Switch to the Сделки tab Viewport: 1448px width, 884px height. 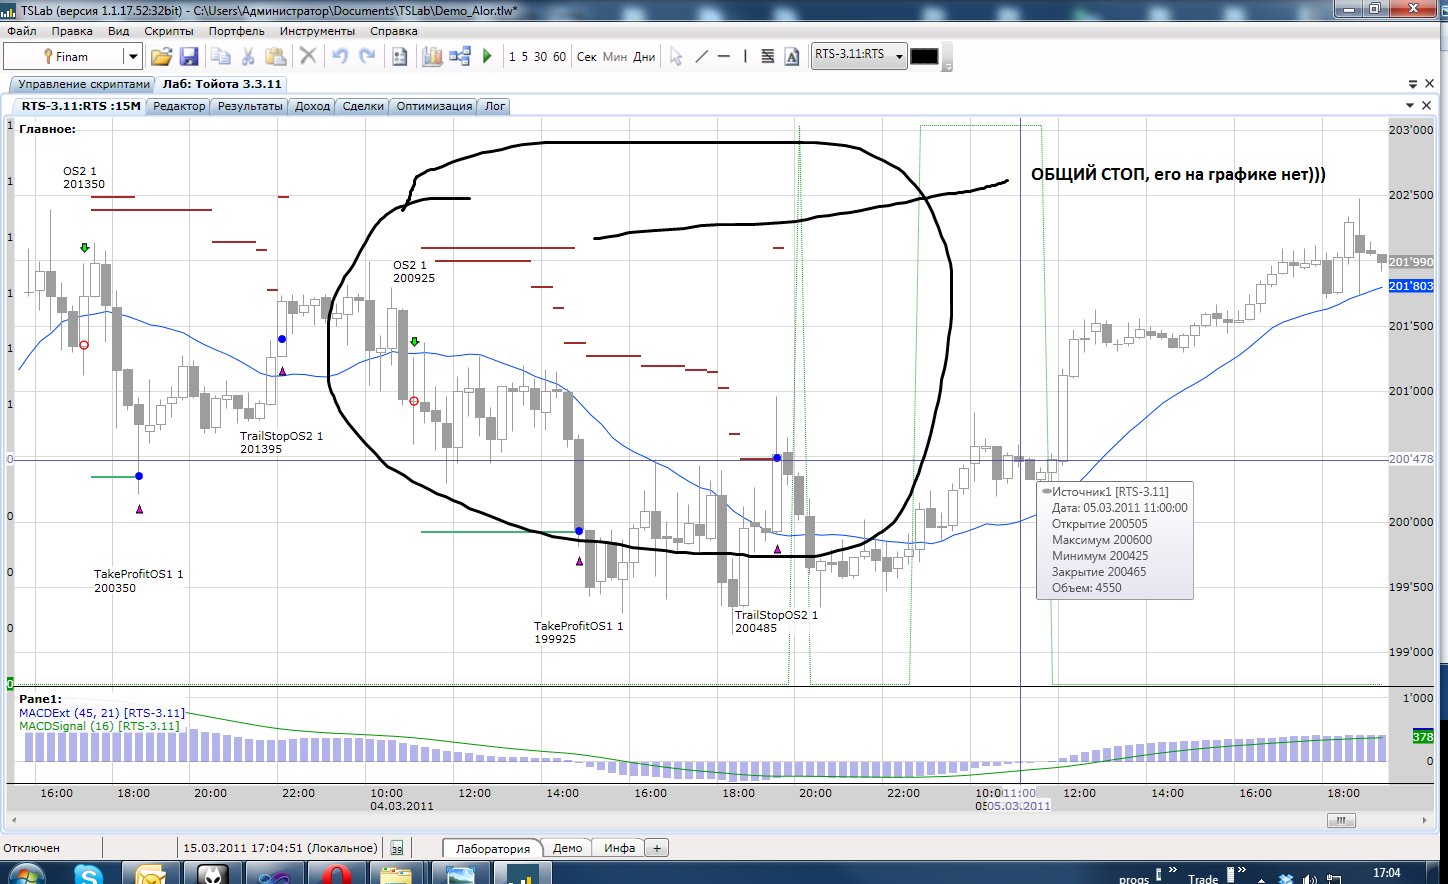tap(363, 106)
